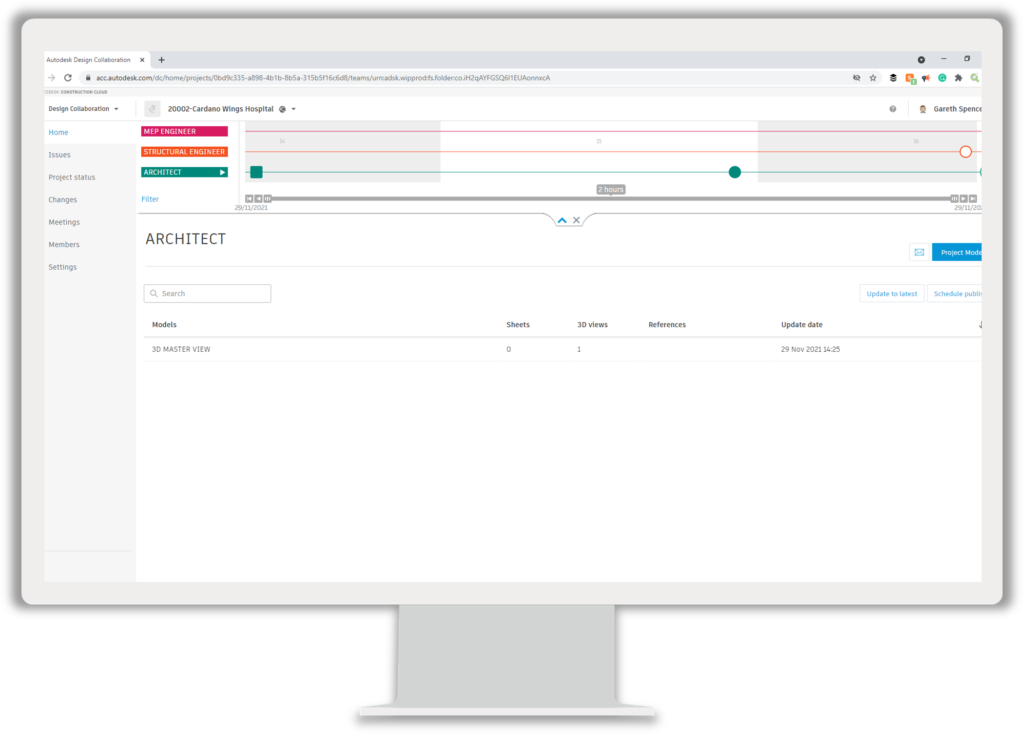
Task: Step timeline forward one increment
Action: click(x=964, y=199)
